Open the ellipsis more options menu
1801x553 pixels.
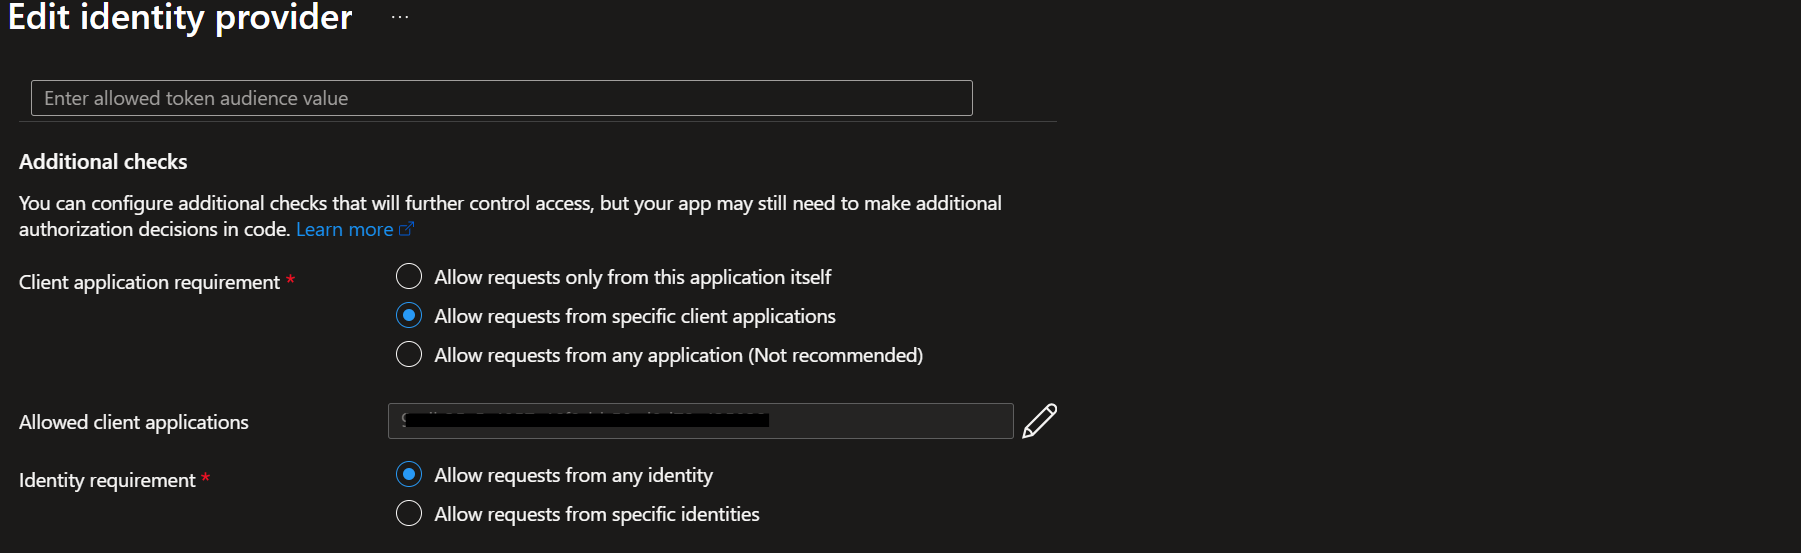click(400, 17)
